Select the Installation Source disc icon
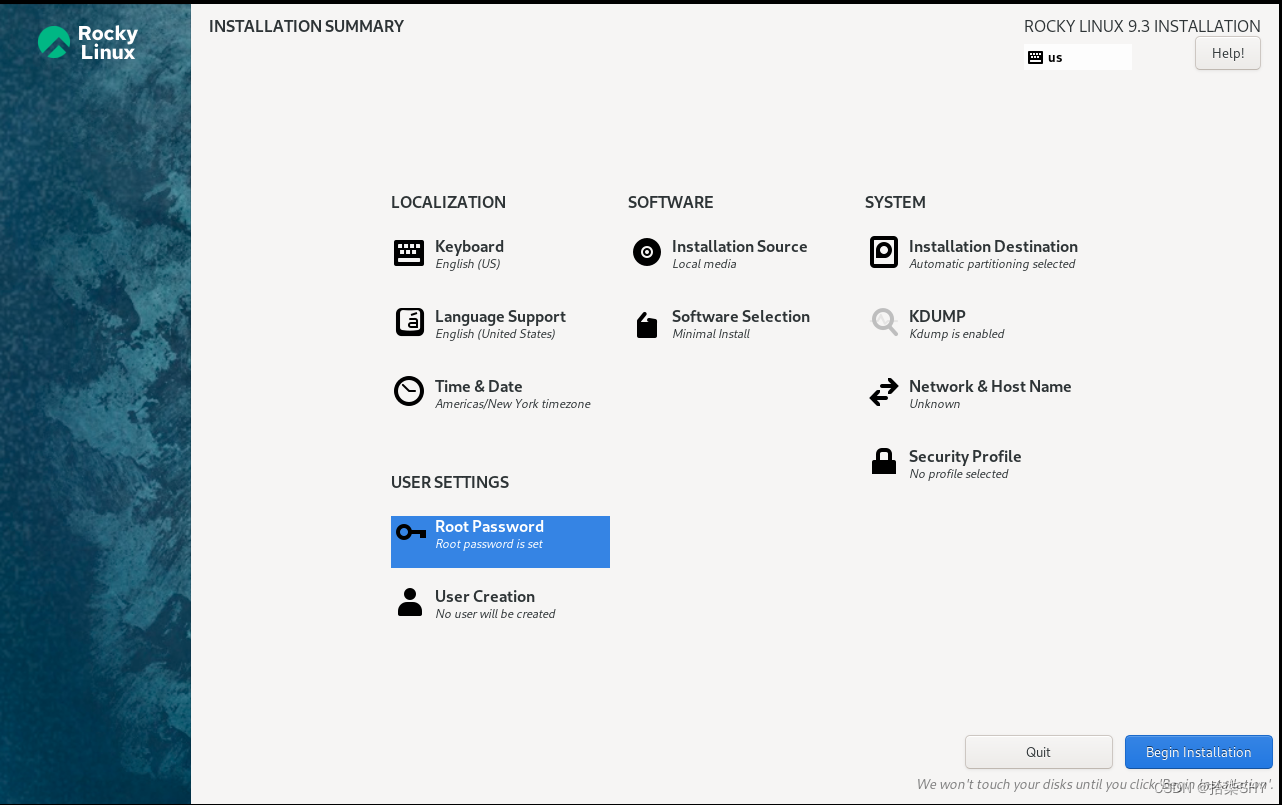The height and width of the screenshot is (805, 1282). pyautogui.click(x=647, y=252)
